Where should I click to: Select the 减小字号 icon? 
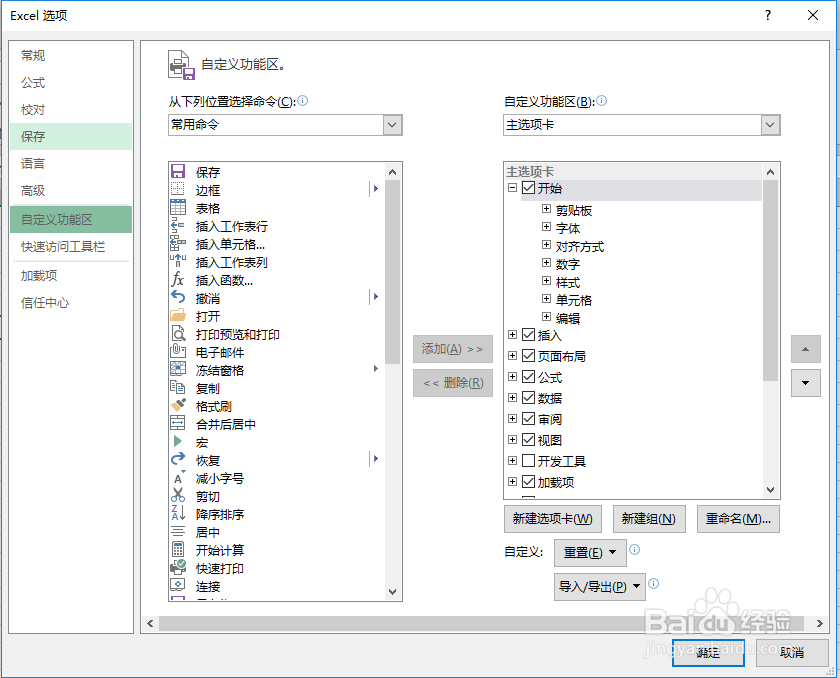pyautogui.click(x=178, y=478)
